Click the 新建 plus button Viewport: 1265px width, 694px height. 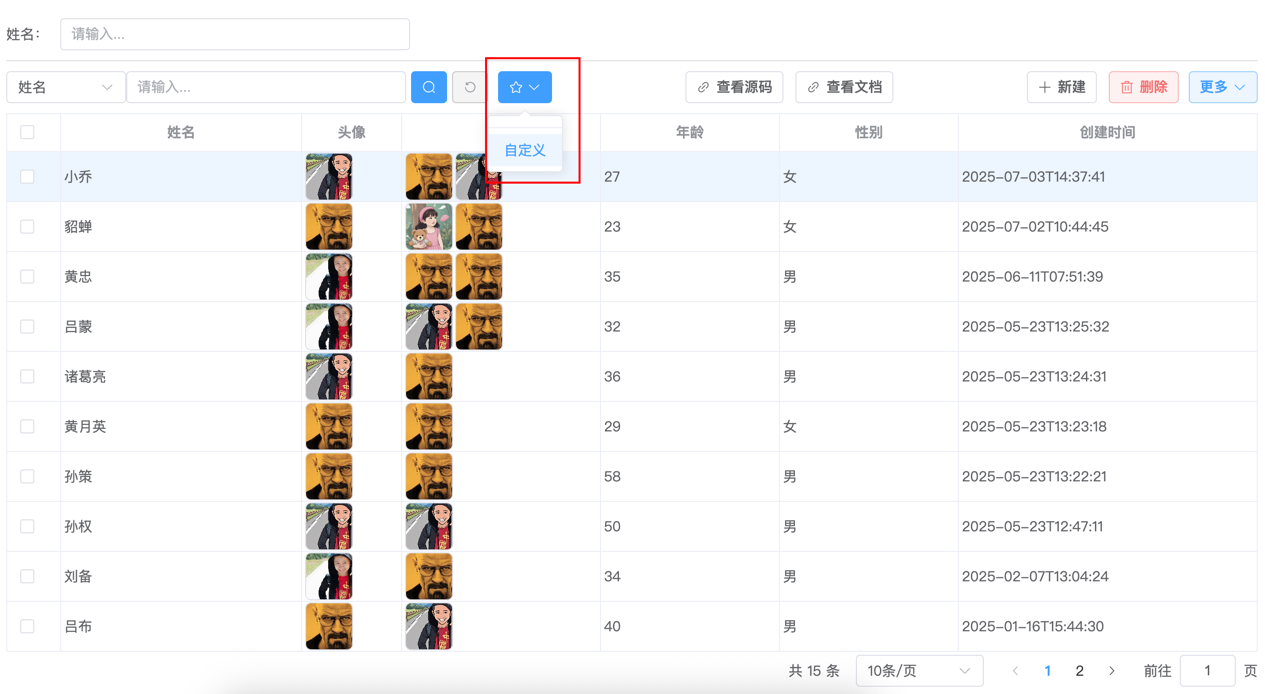pos(1062,87)
